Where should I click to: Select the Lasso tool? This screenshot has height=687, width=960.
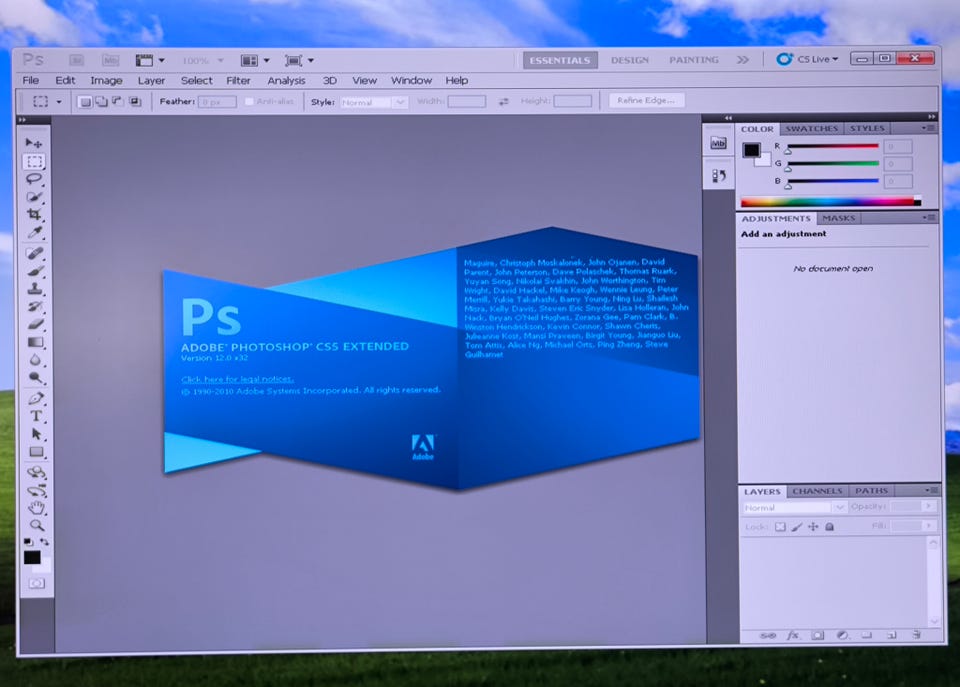34,179
